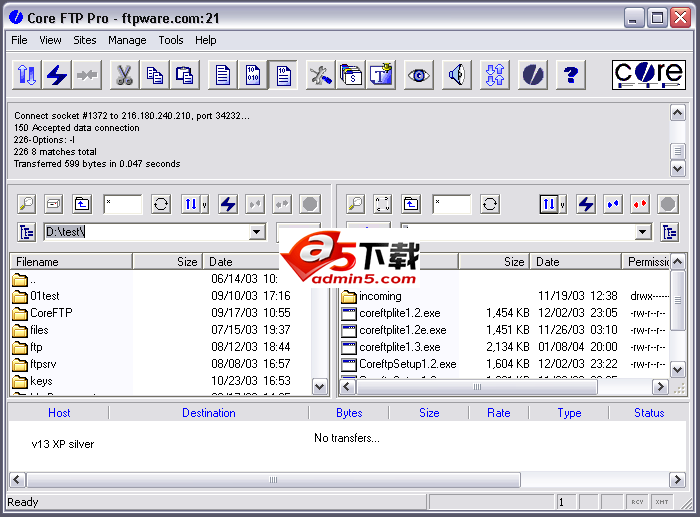Click the speaker sound icon
Viewport: 700px width, 517px height.
(x=456, y=75)
